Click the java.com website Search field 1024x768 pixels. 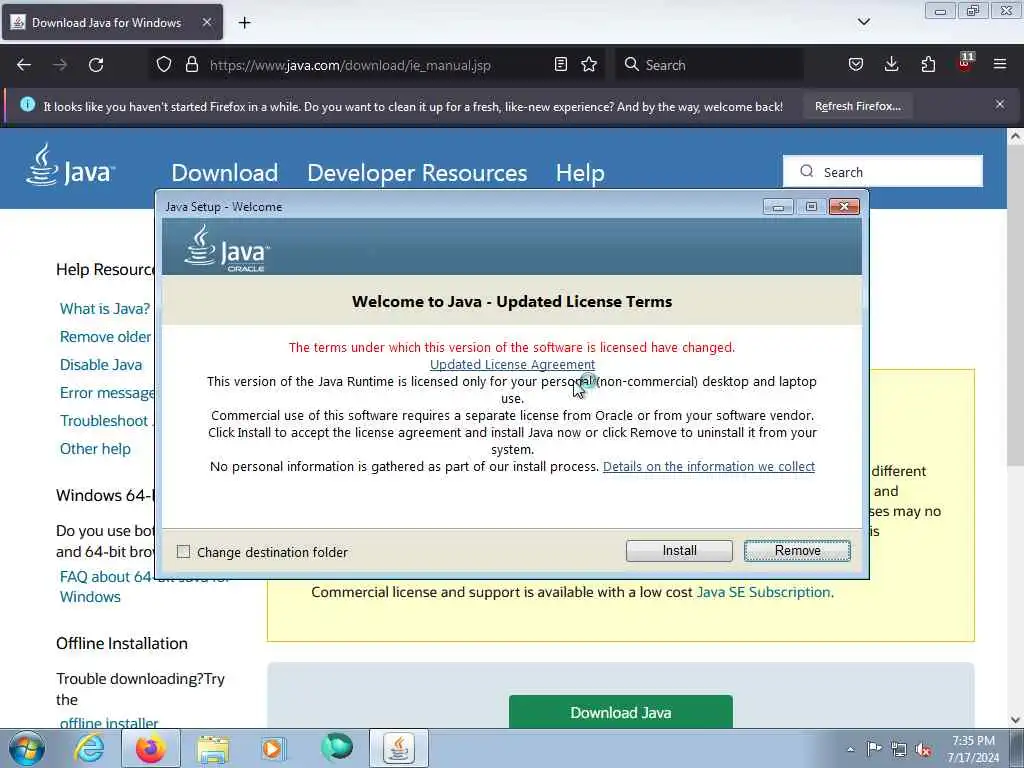pos(882,171)
